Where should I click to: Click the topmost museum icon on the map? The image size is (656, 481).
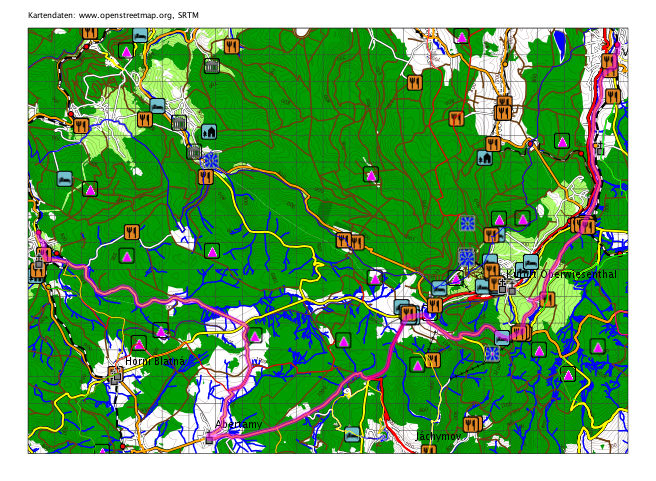tap(211, 66)
